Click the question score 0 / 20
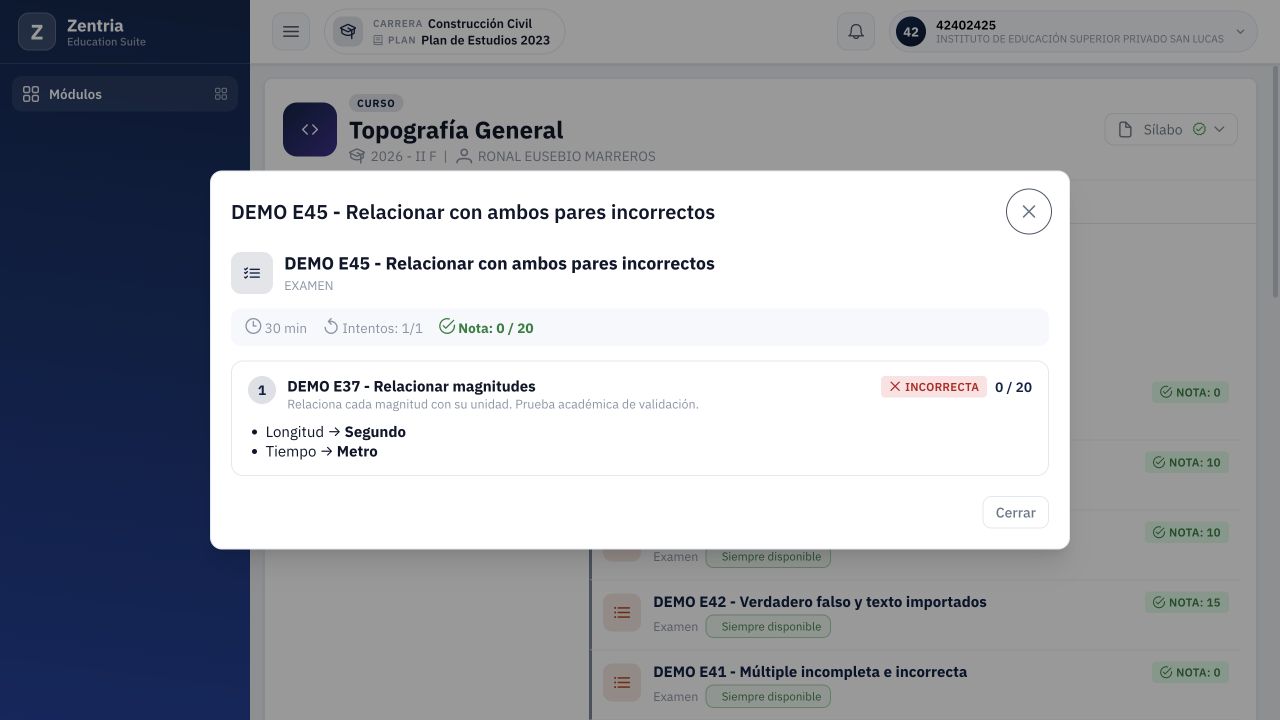 (1013, 387)
